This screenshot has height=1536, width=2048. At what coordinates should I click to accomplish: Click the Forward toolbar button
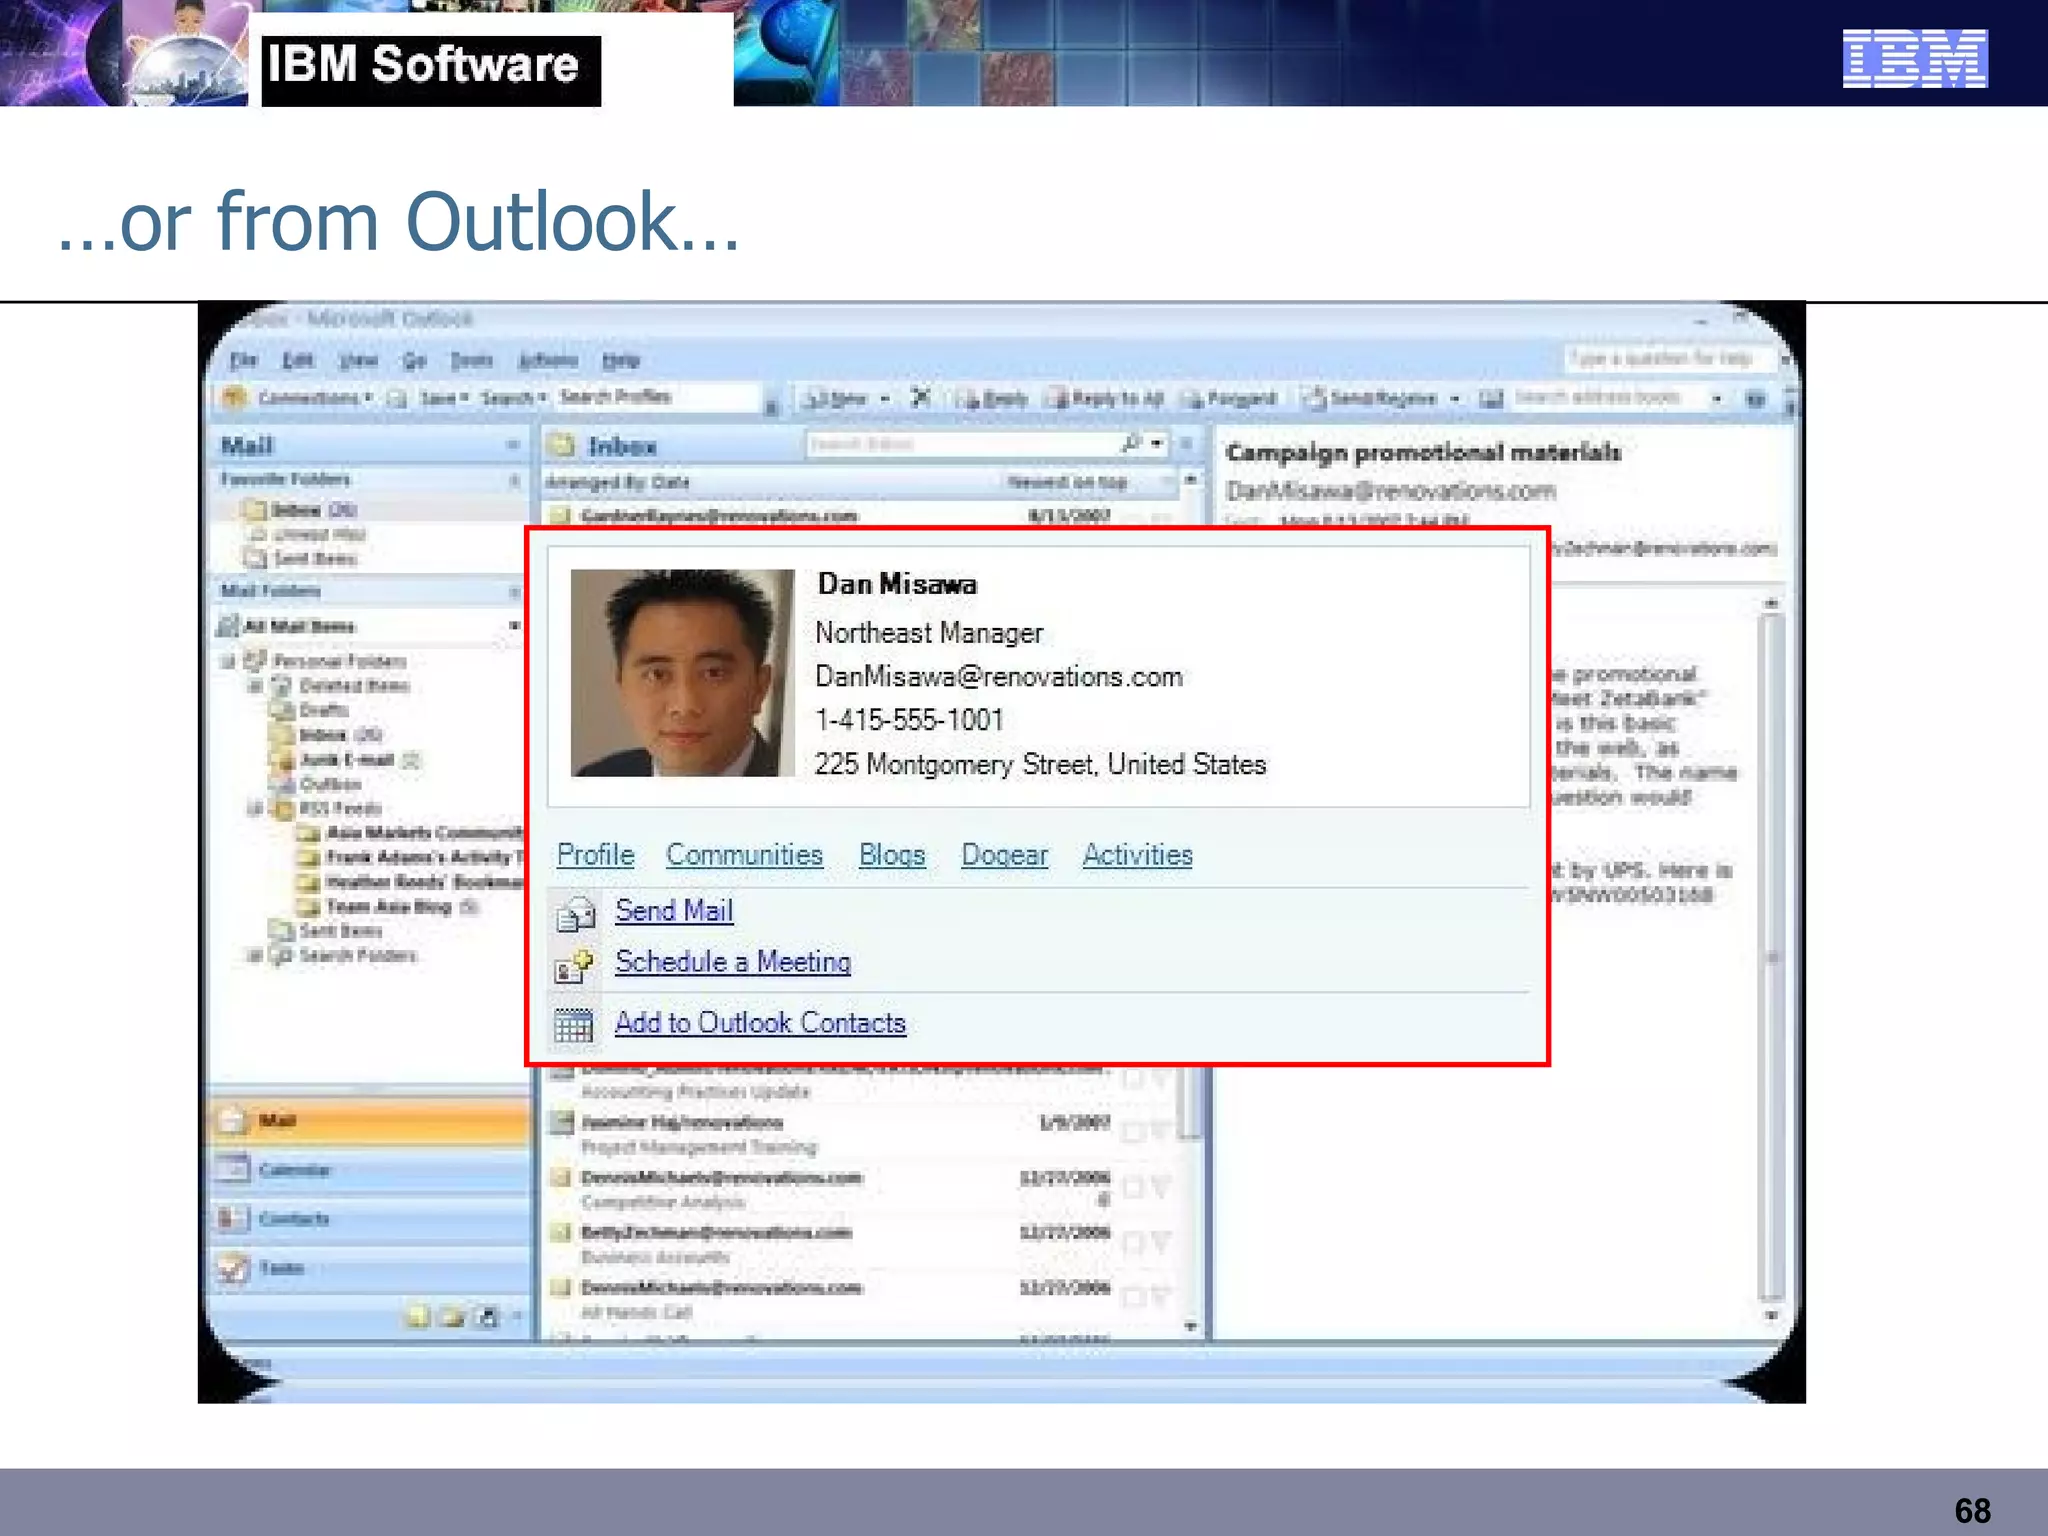[x=1230, y=399]
